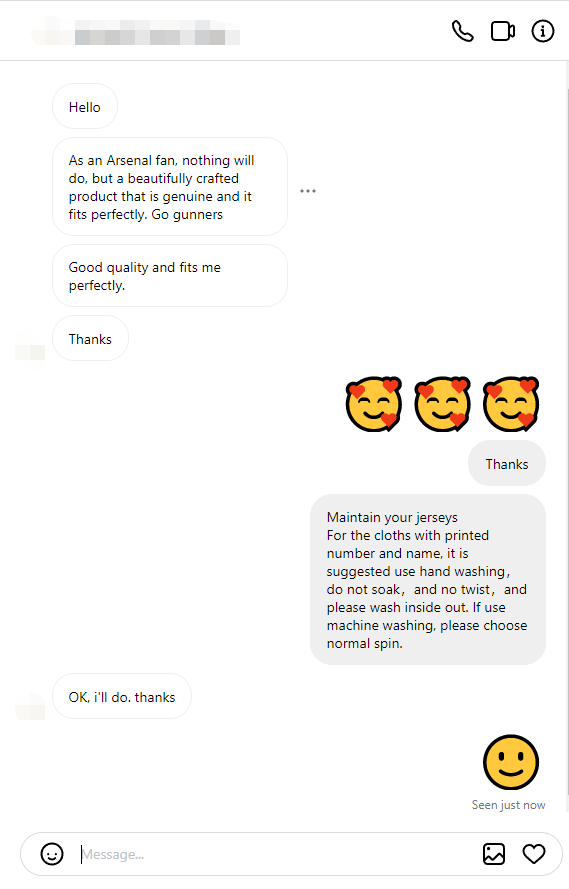Viewport: 569px width, 889px height.
Task: Click the sender avatar beside 'OK, i'll do'
Action: pyautogui.click(x=30, y=706)
